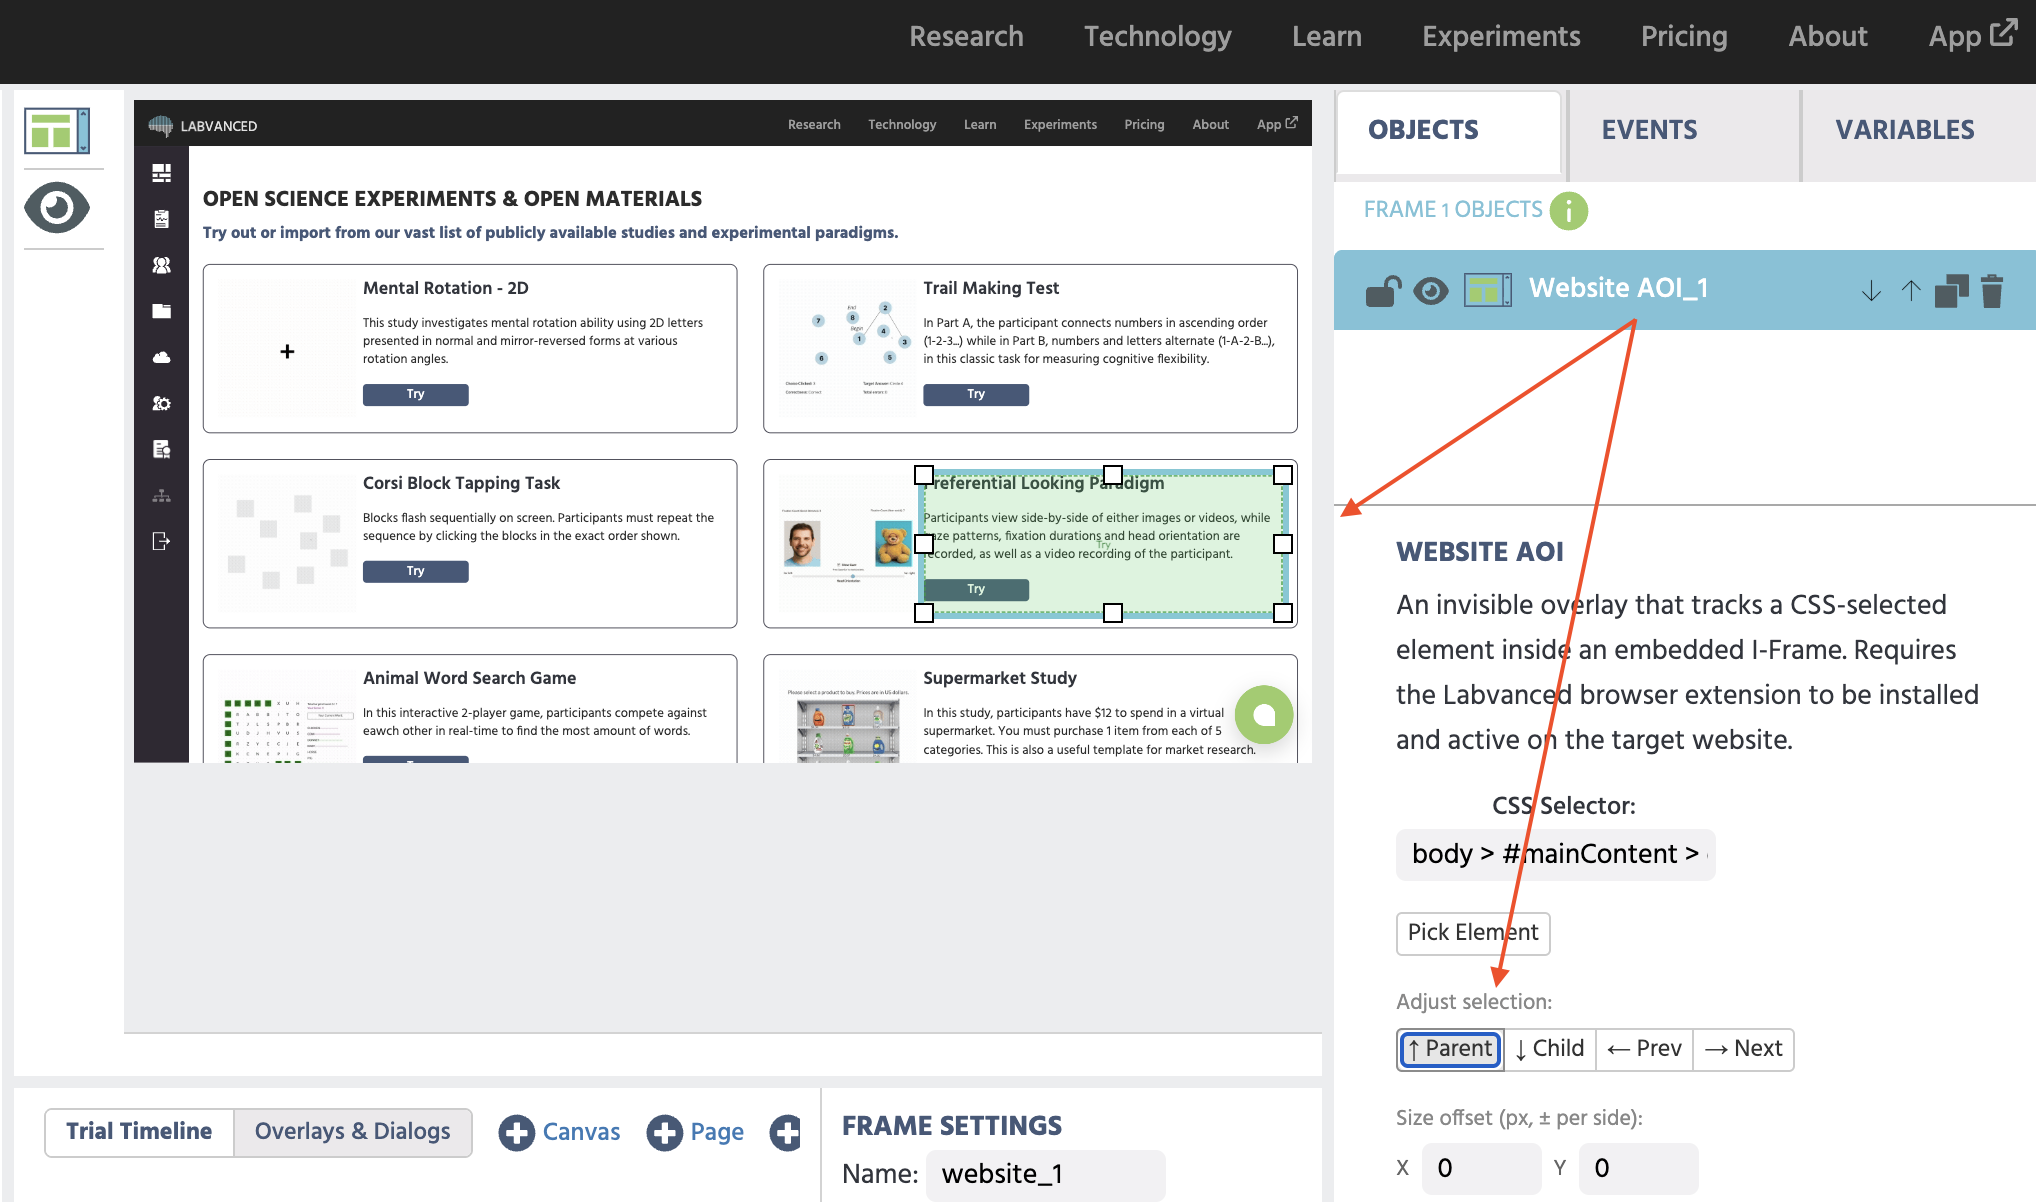Screen dimensions: 2036x1202
Task: Click the Pick Element button
Action: 1473,933
